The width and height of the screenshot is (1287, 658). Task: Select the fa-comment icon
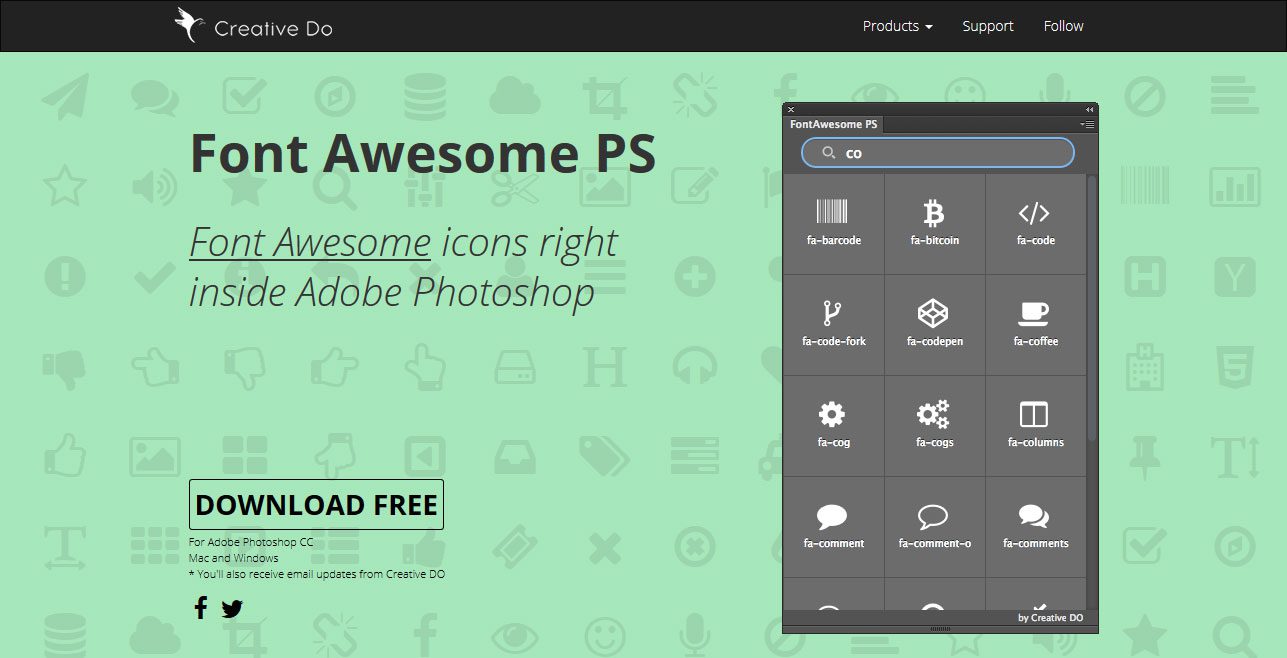(833, 525)
